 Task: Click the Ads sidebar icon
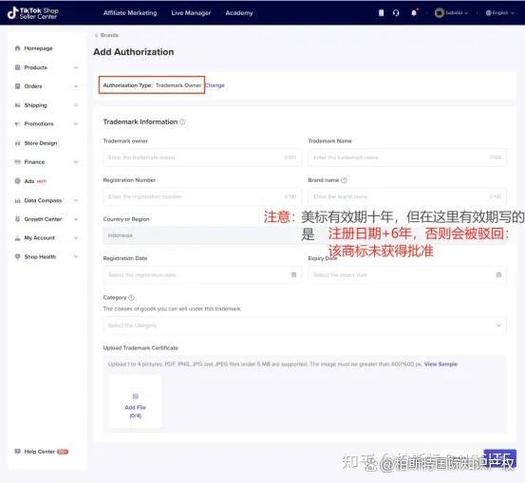[x=17, y=181]
